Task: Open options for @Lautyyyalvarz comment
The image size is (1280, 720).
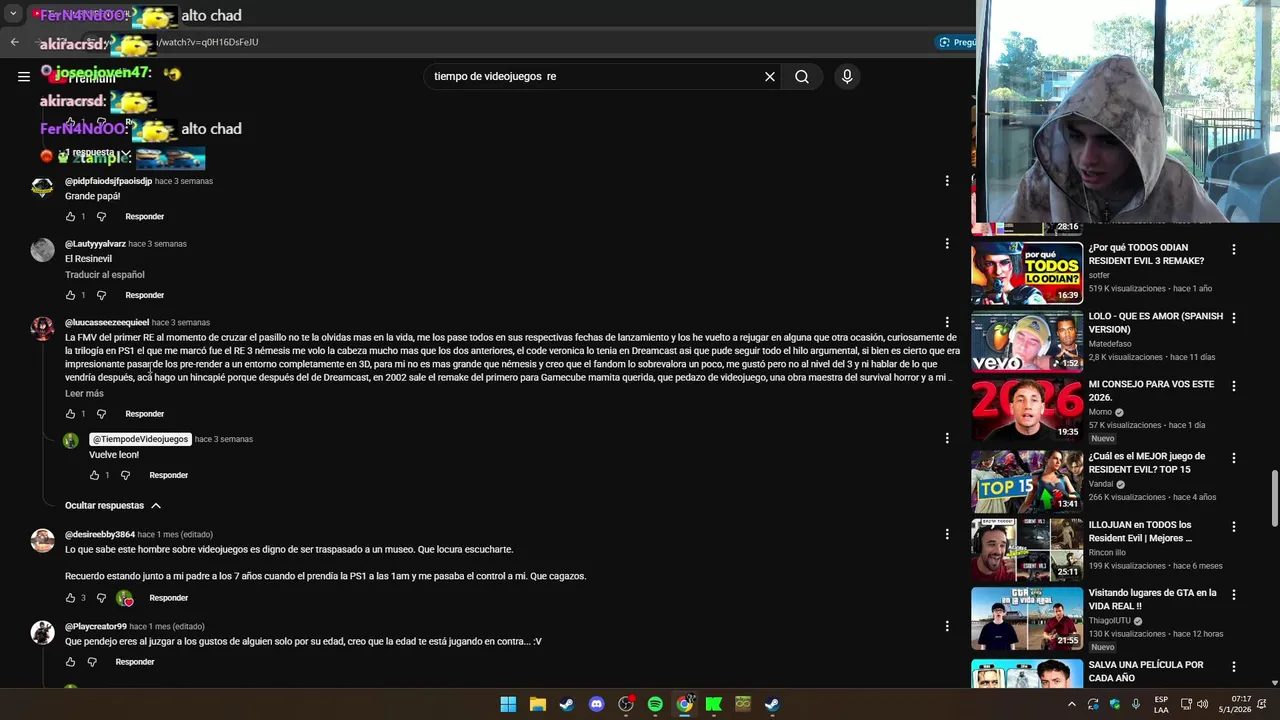Action: (947, 244)
